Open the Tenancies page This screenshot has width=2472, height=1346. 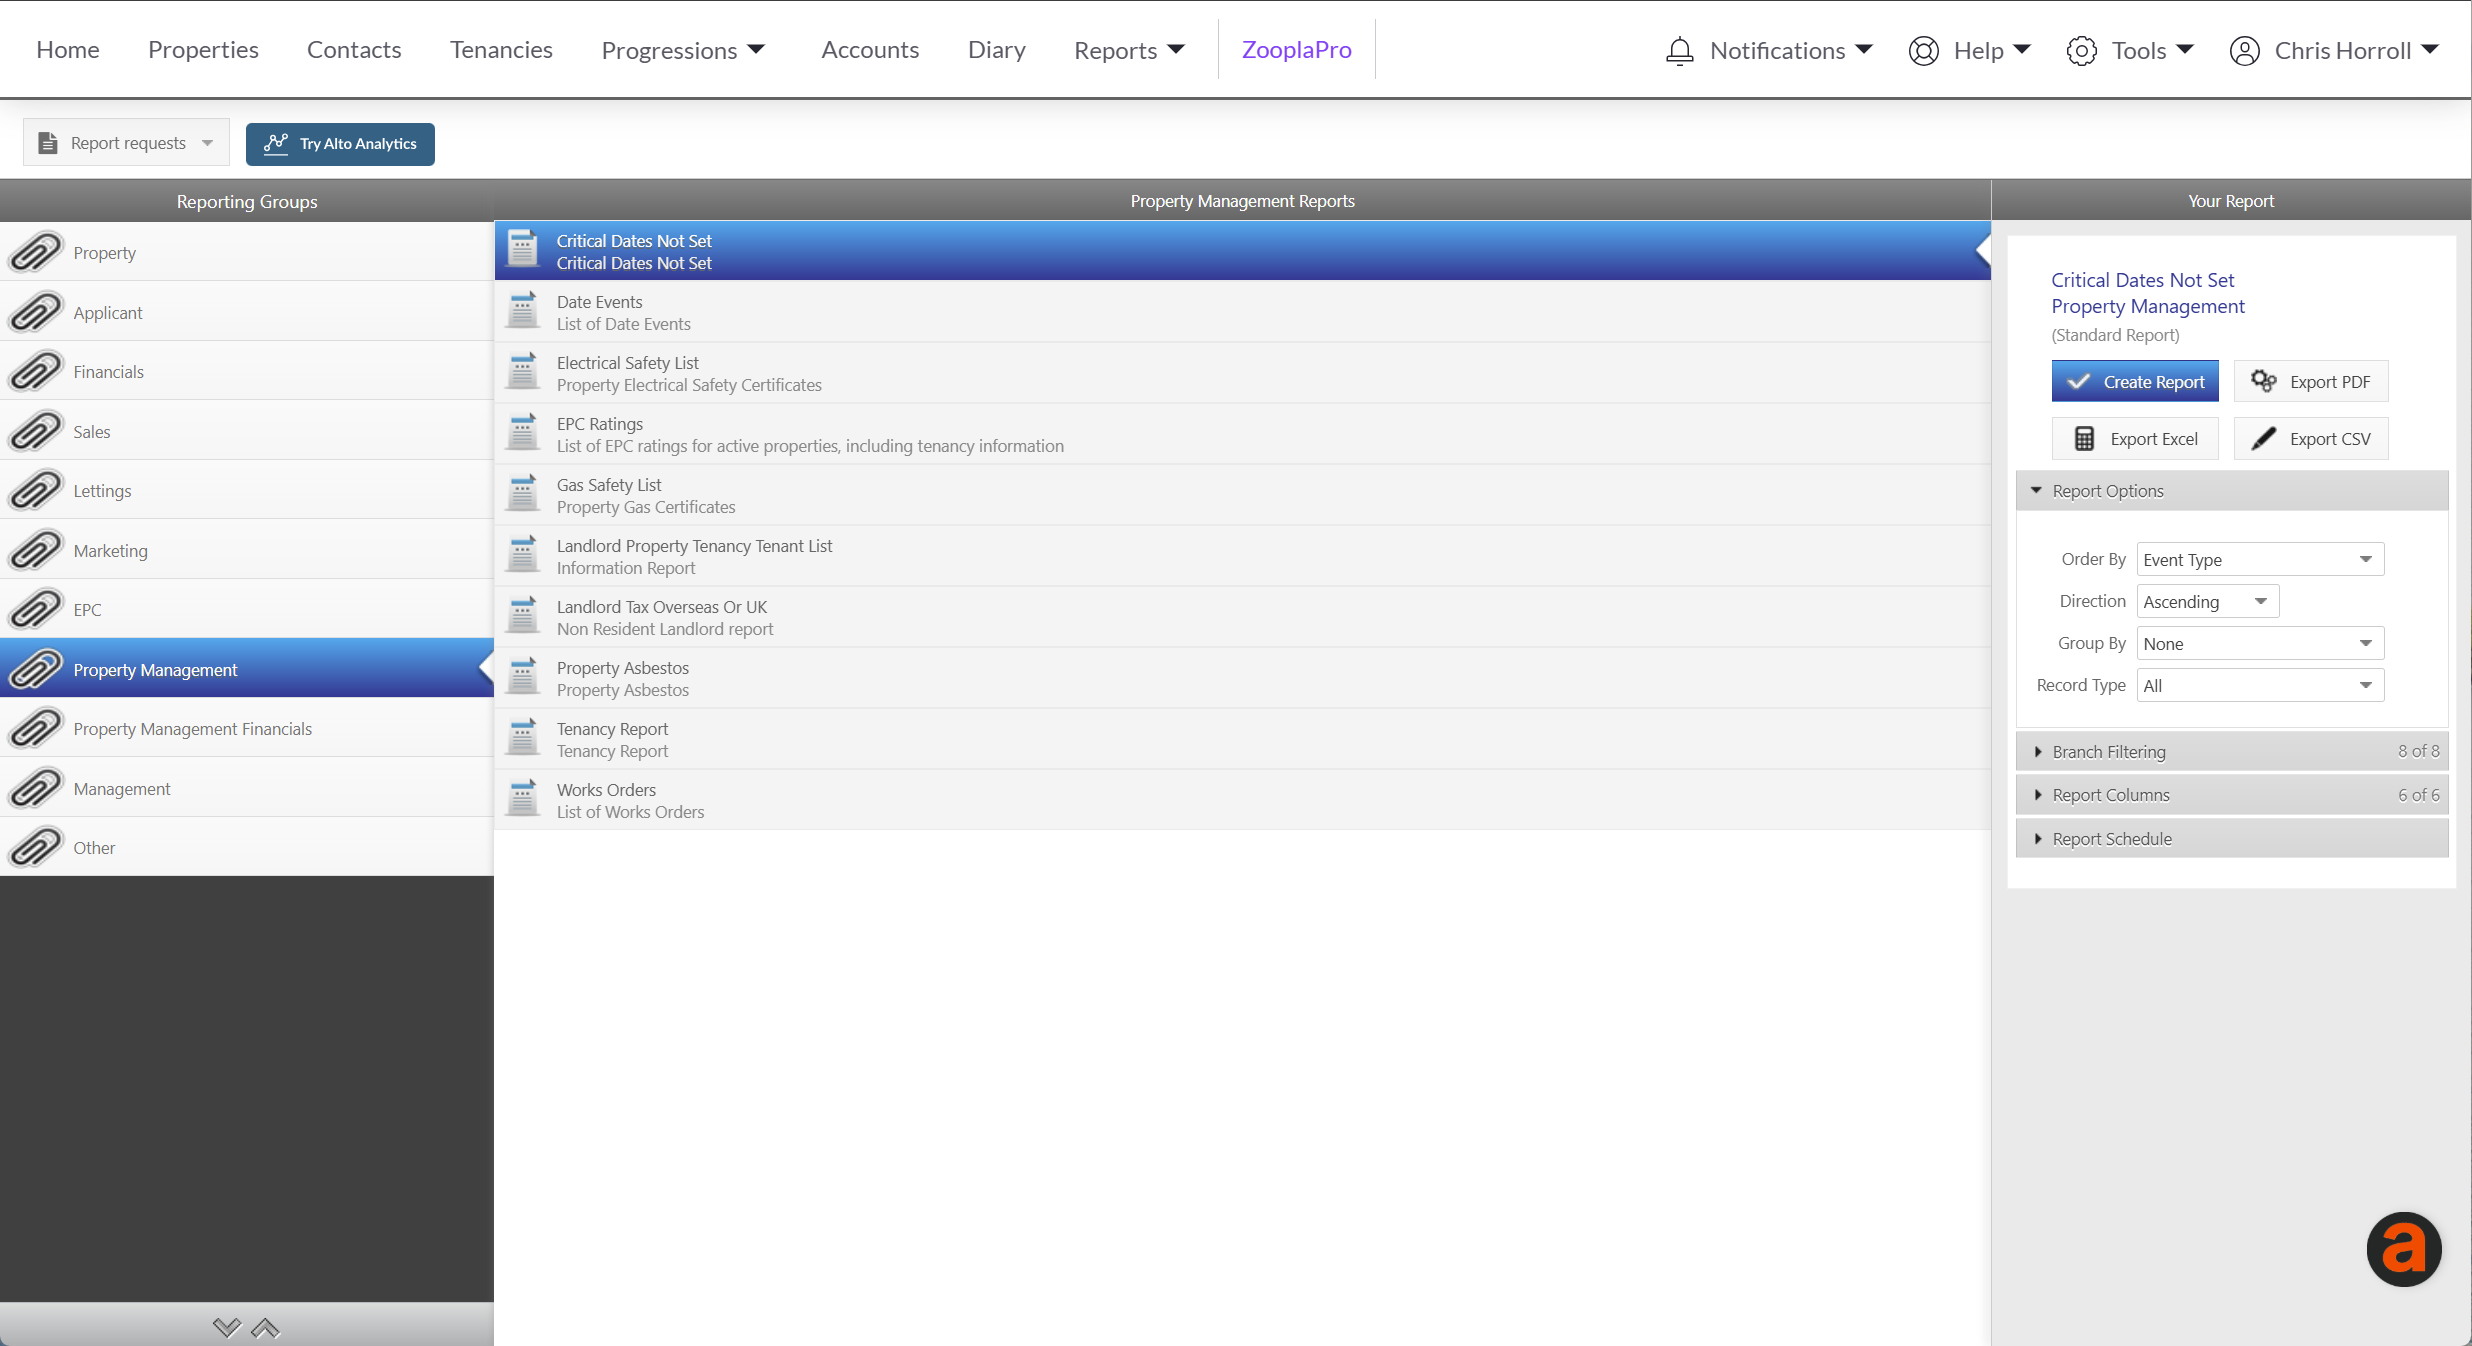click(x=501, y=50)
